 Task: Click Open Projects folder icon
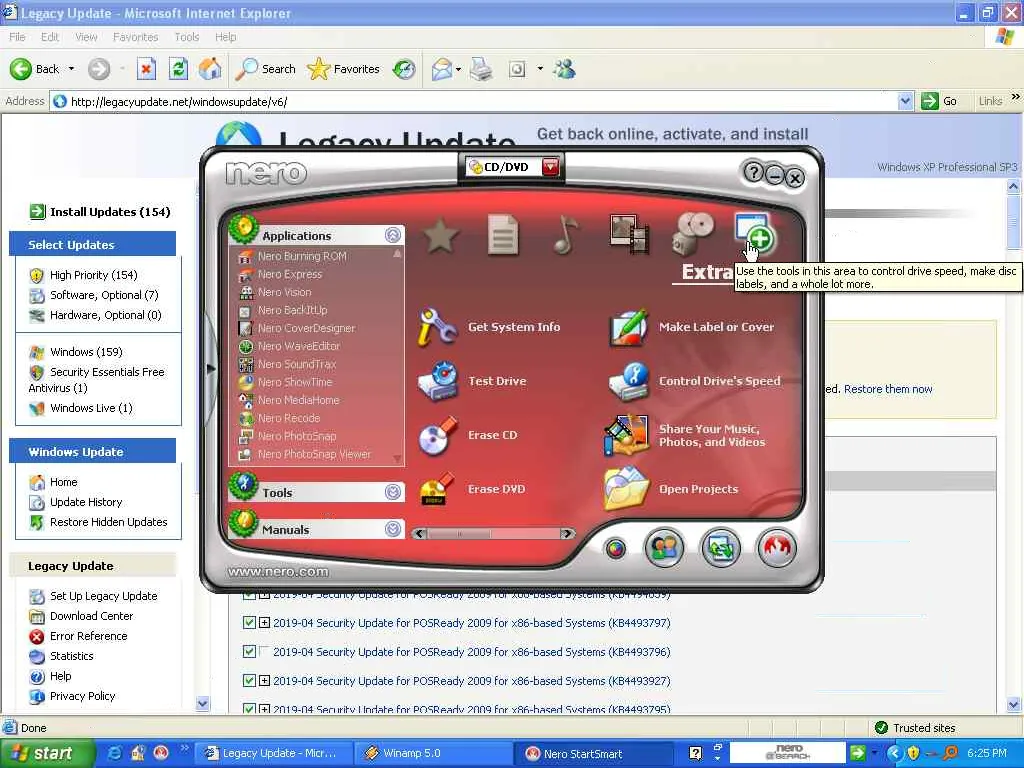626,488
